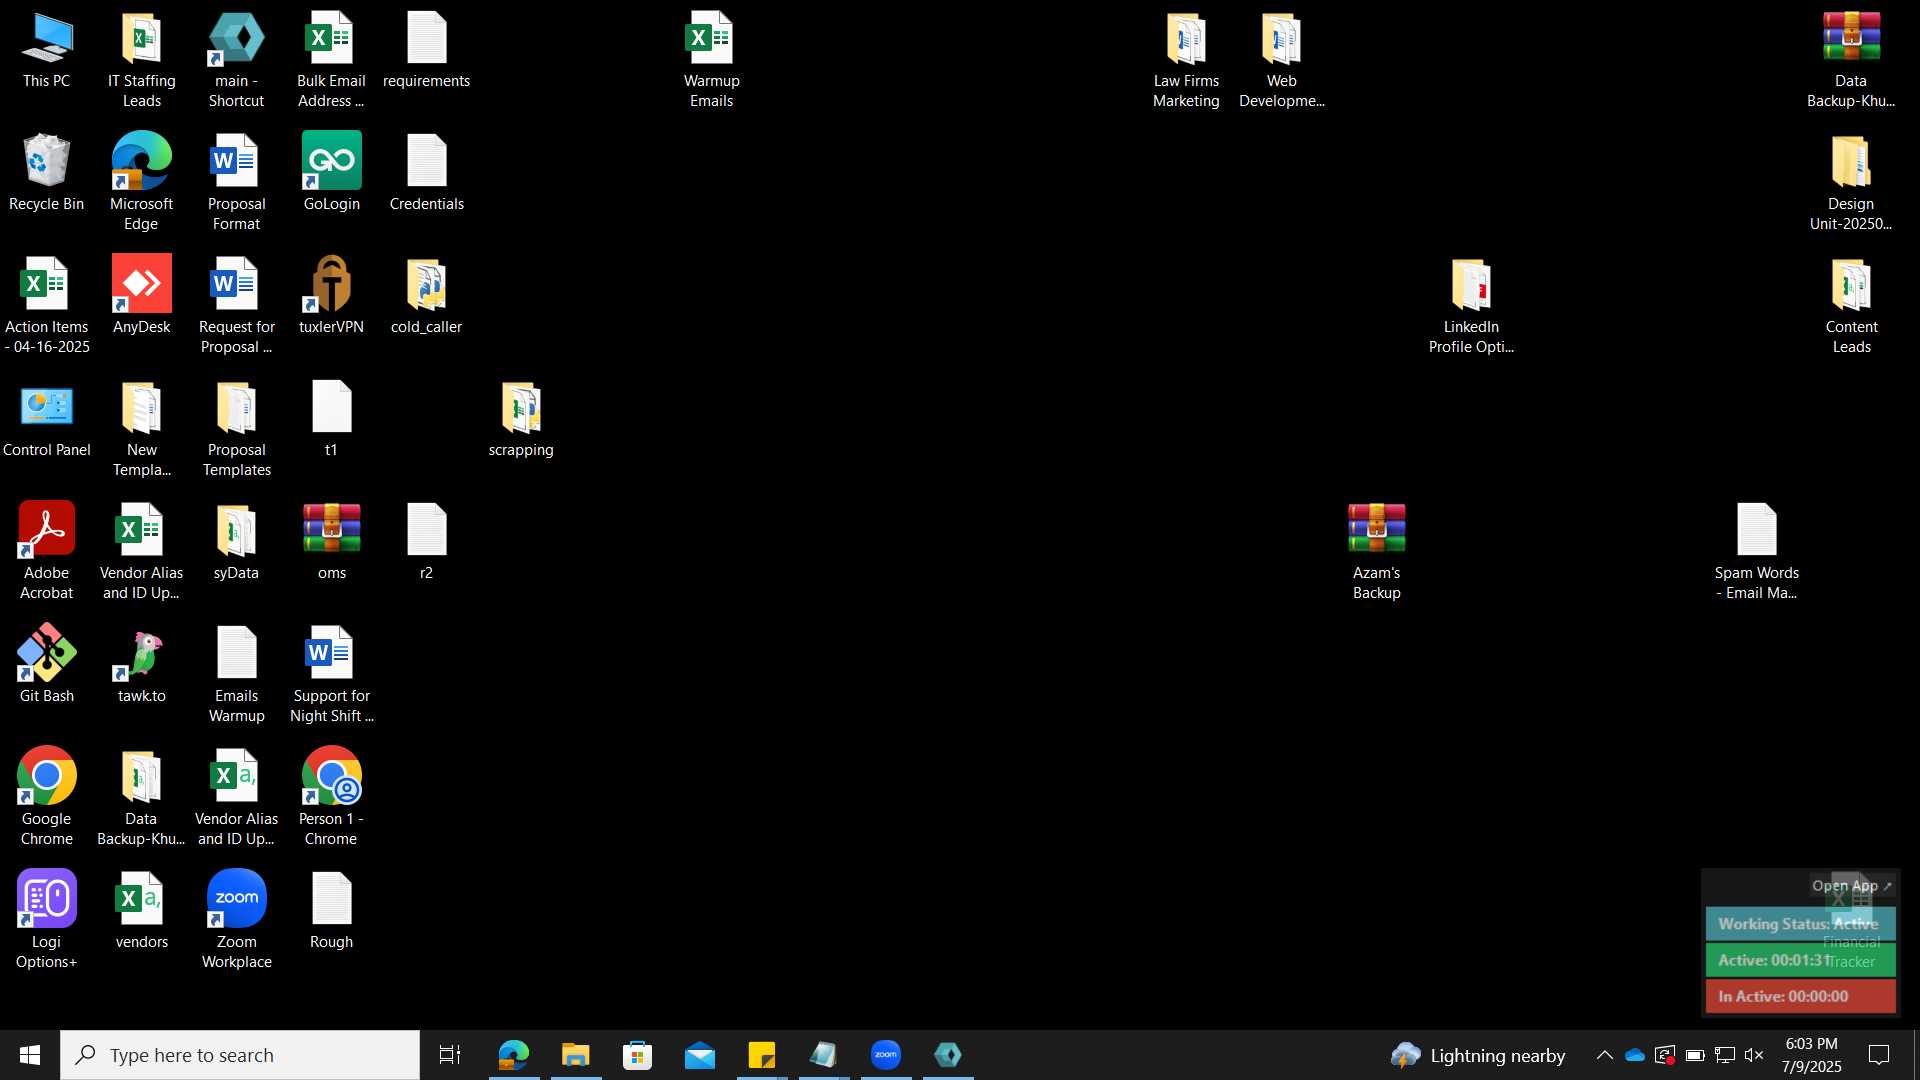
Task: Open the clock showing 6:03 PM
Action: pyautogui.click(x=1811, y=1055)
